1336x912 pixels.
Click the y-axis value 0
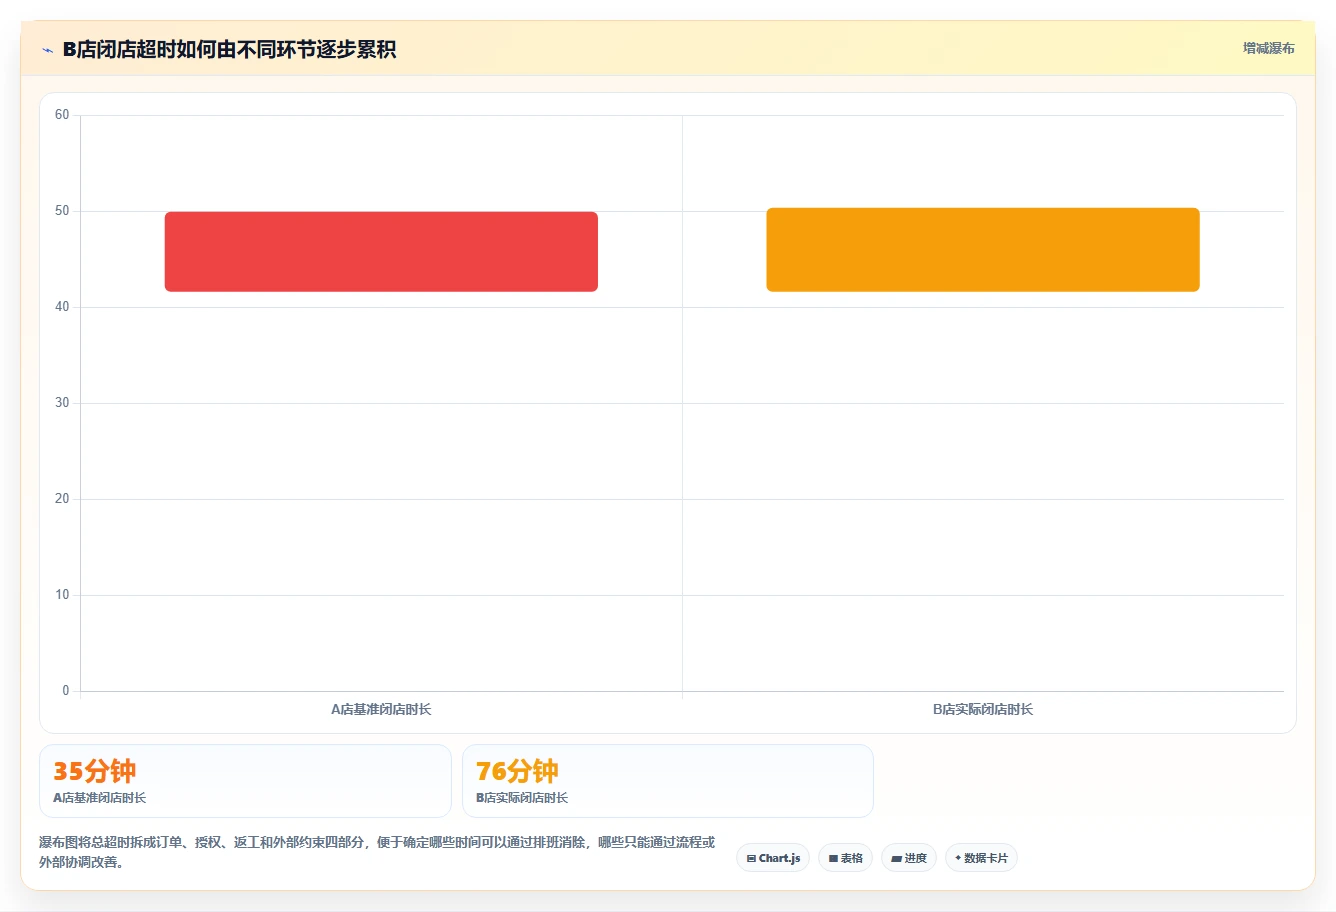click(x=66, y=691)
